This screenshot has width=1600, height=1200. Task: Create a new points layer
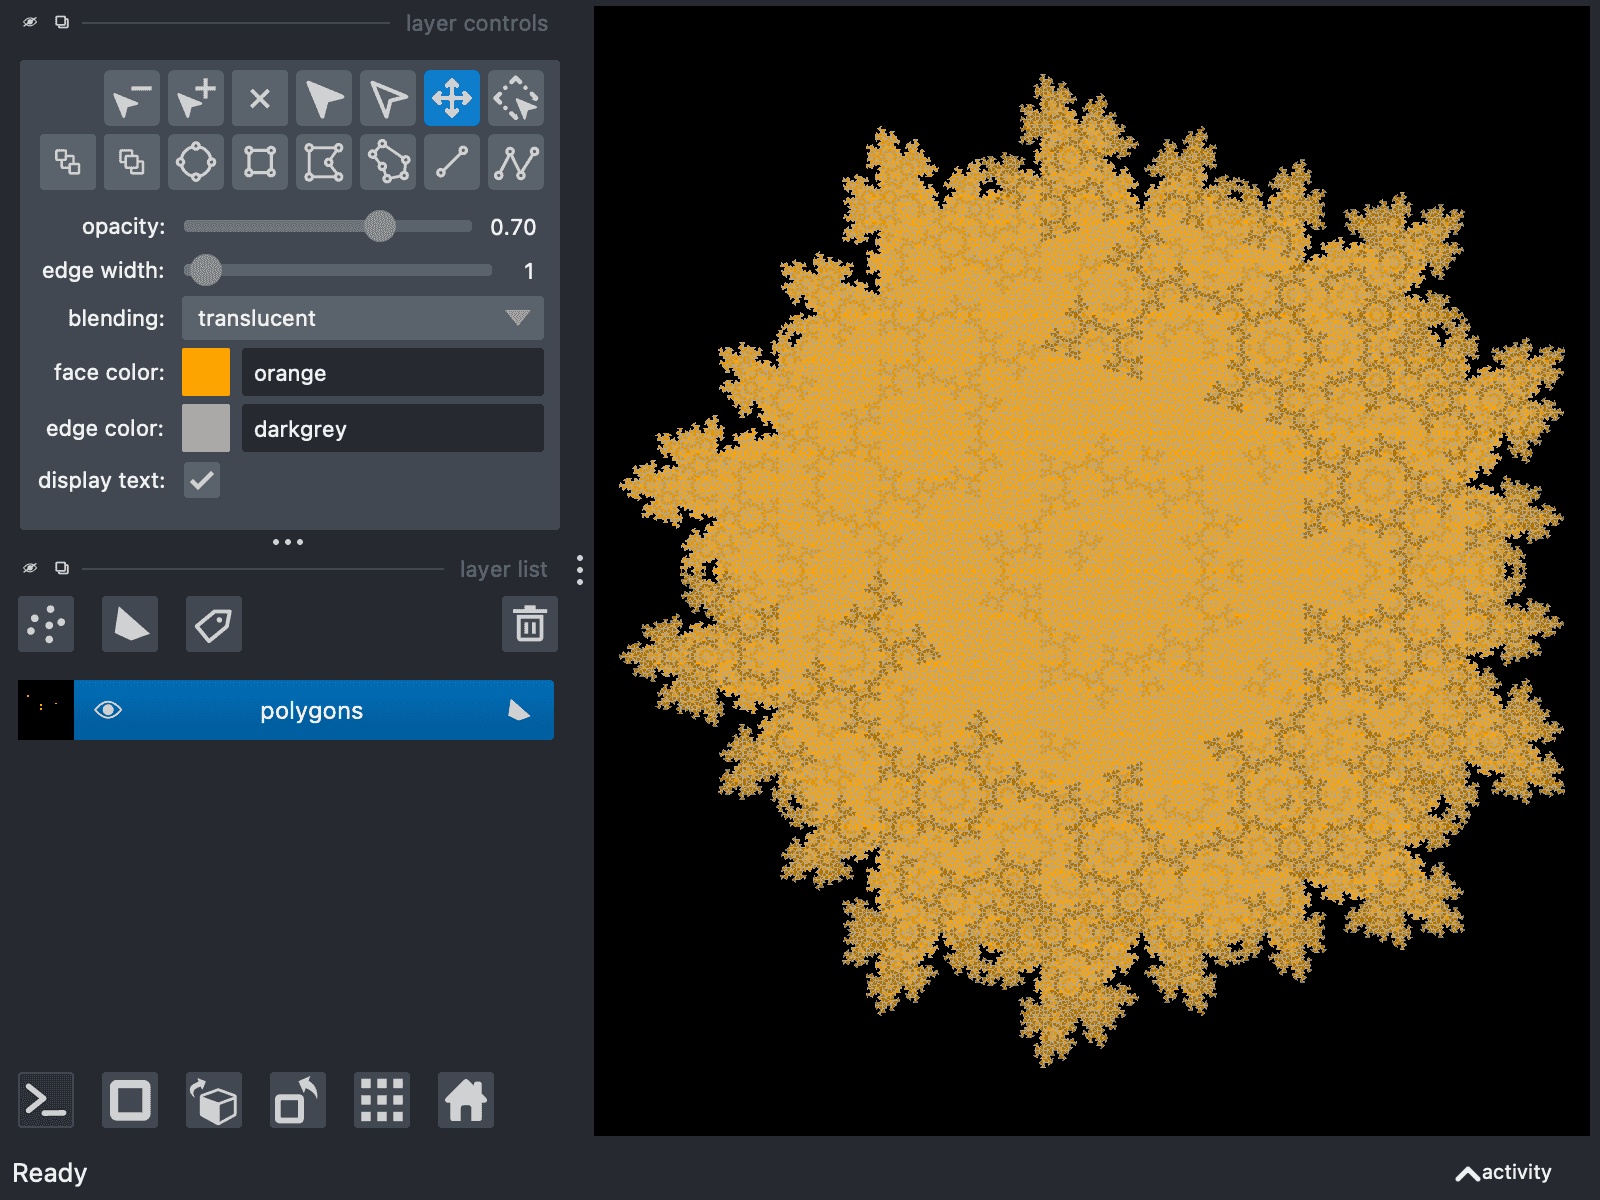click(46, 624)
